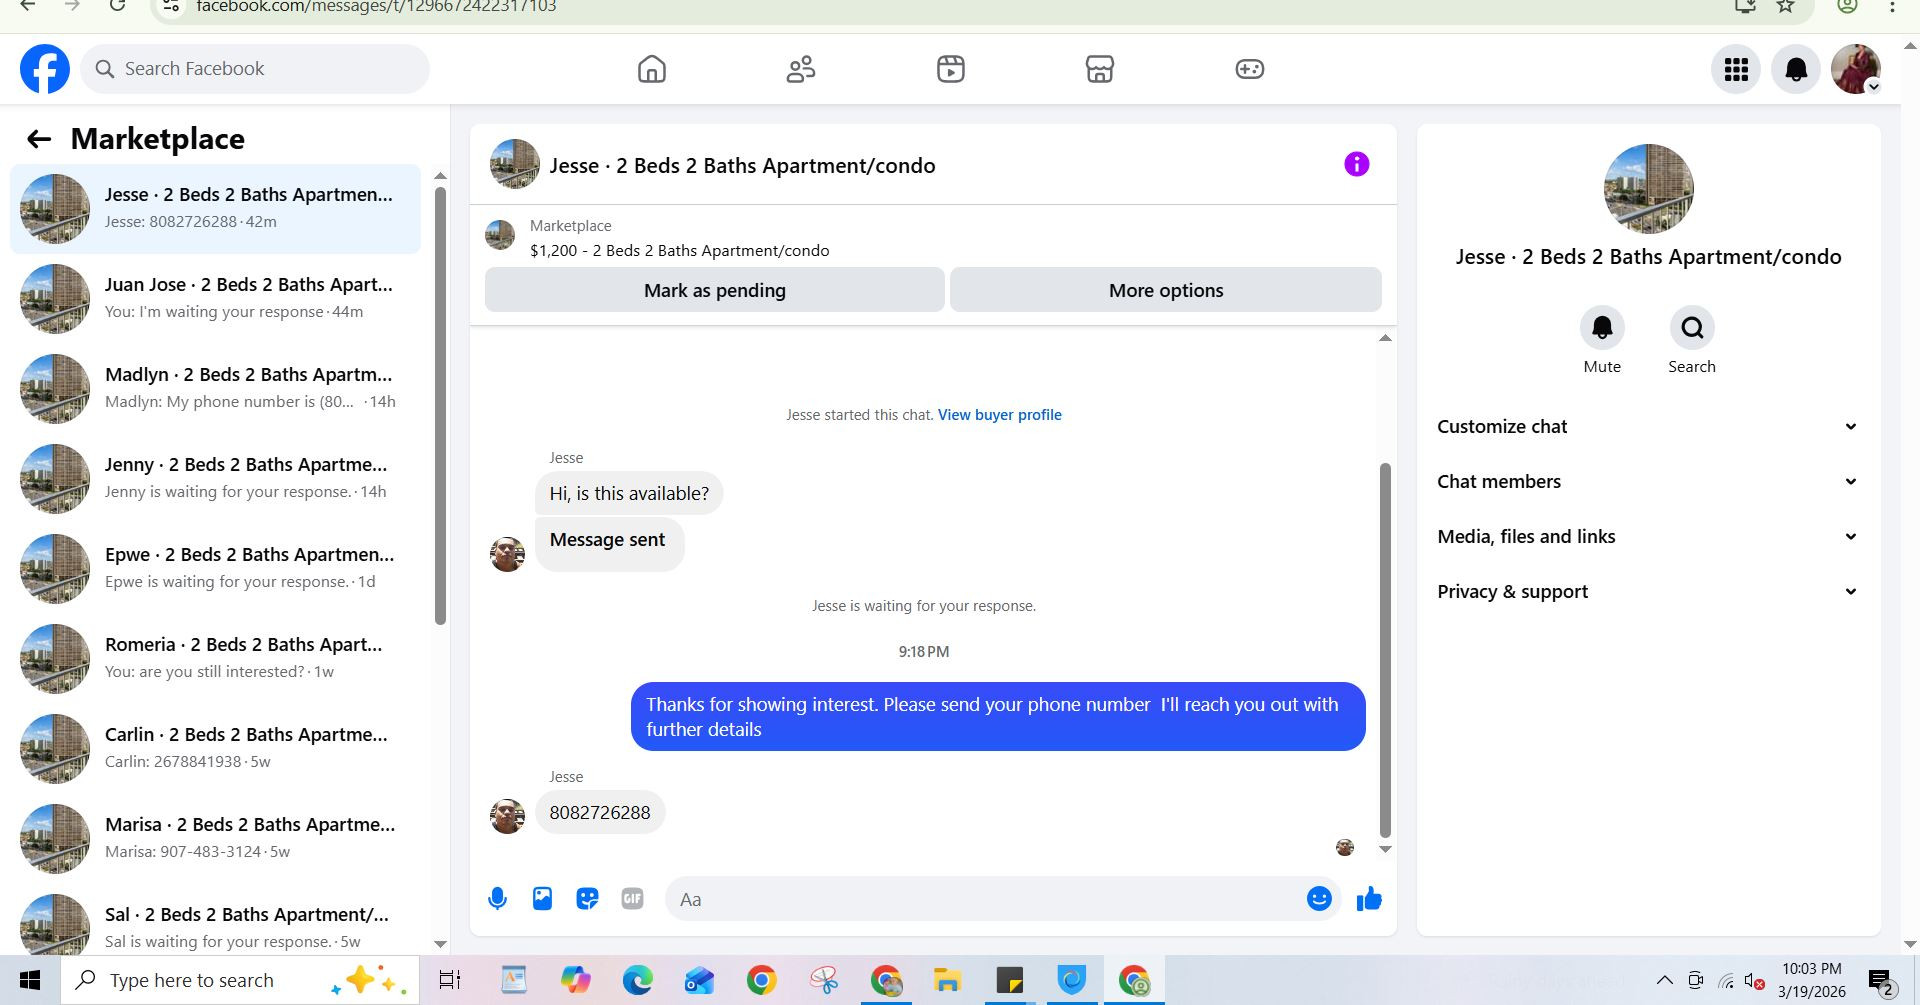Click Jesse's avatar beside 8082726288 message
The image size is (1920, 1005).
pyautogui.click(x=507, y=816)
